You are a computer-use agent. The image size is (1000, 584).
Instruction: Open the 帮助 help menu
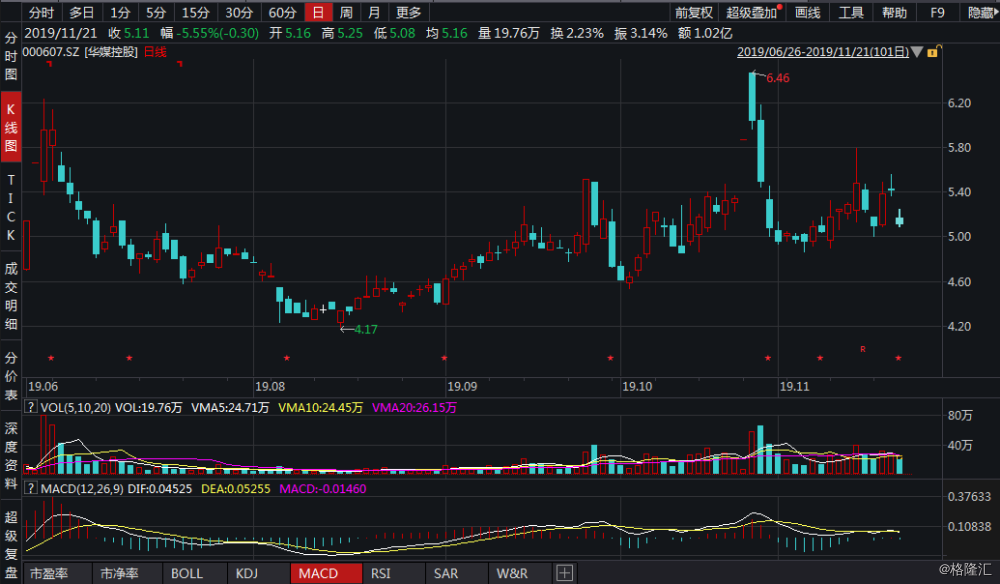coord(894,12)
